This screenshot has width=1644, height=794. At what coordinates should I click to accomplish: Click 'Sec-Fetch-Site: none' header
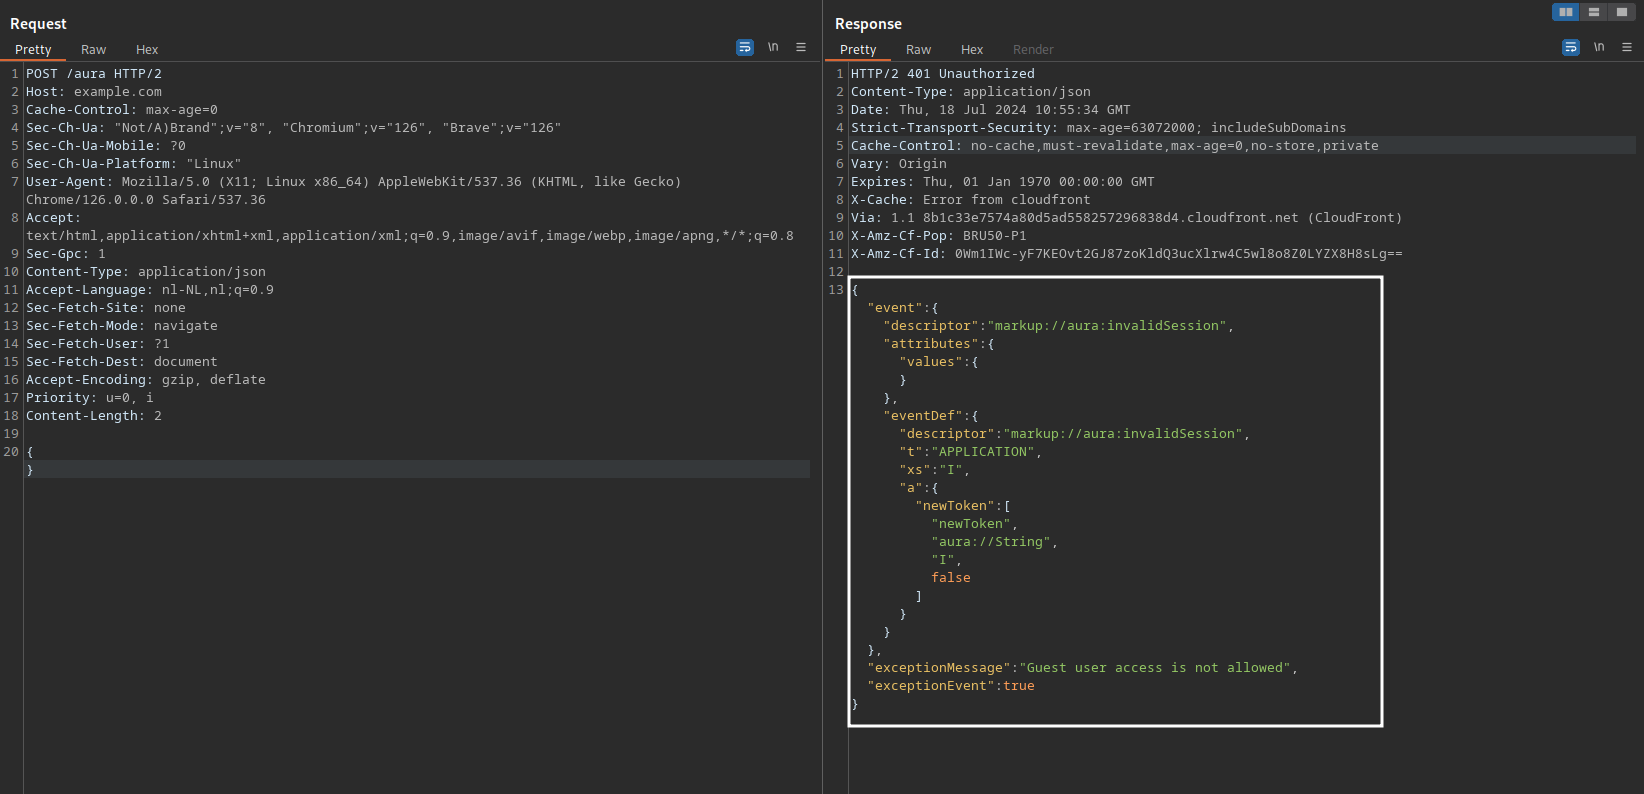coord(106,308)
